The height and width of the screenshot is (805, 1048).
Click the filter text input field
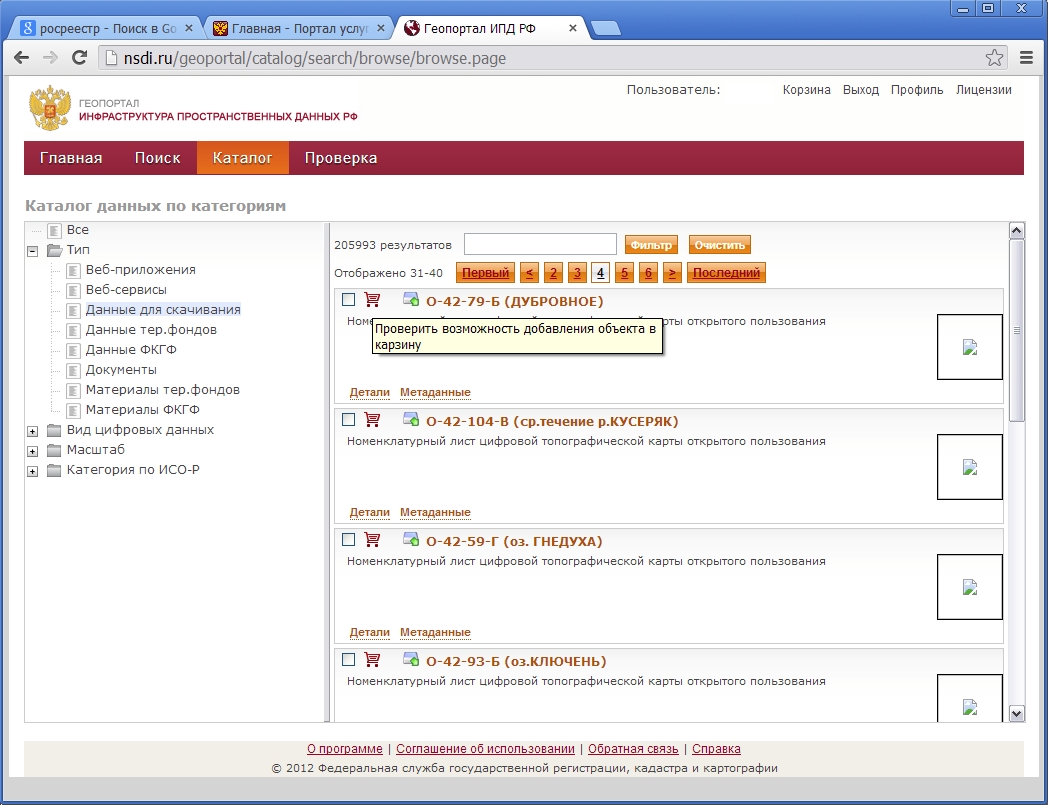(540, 245)
